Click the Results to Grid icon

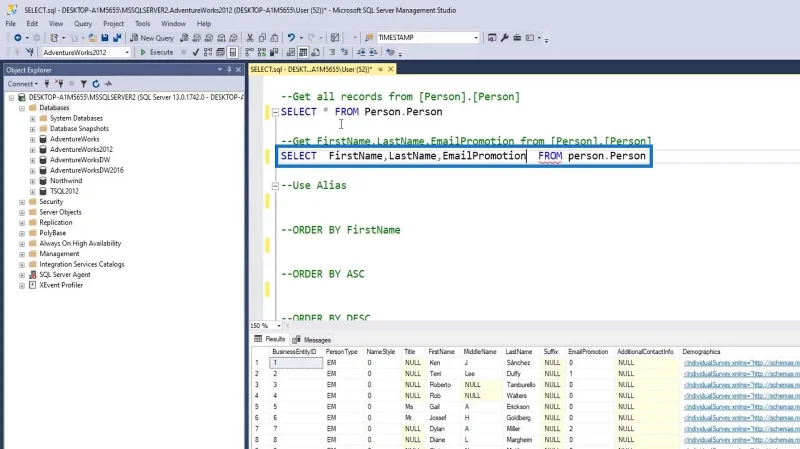[x=303, y=52]
